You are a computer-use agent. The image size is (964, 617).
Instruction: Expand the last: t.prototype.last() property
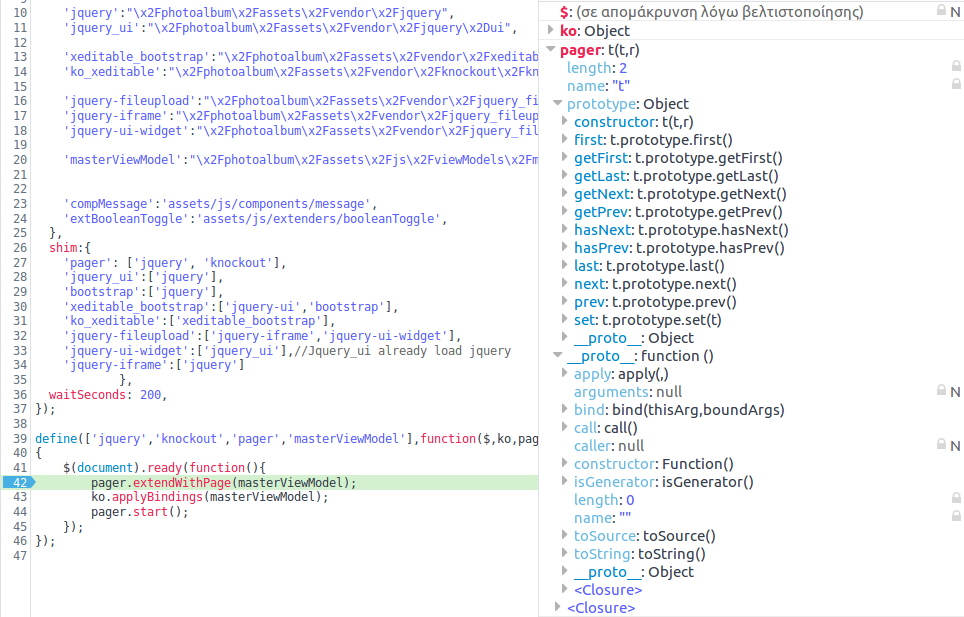(564, 265)
